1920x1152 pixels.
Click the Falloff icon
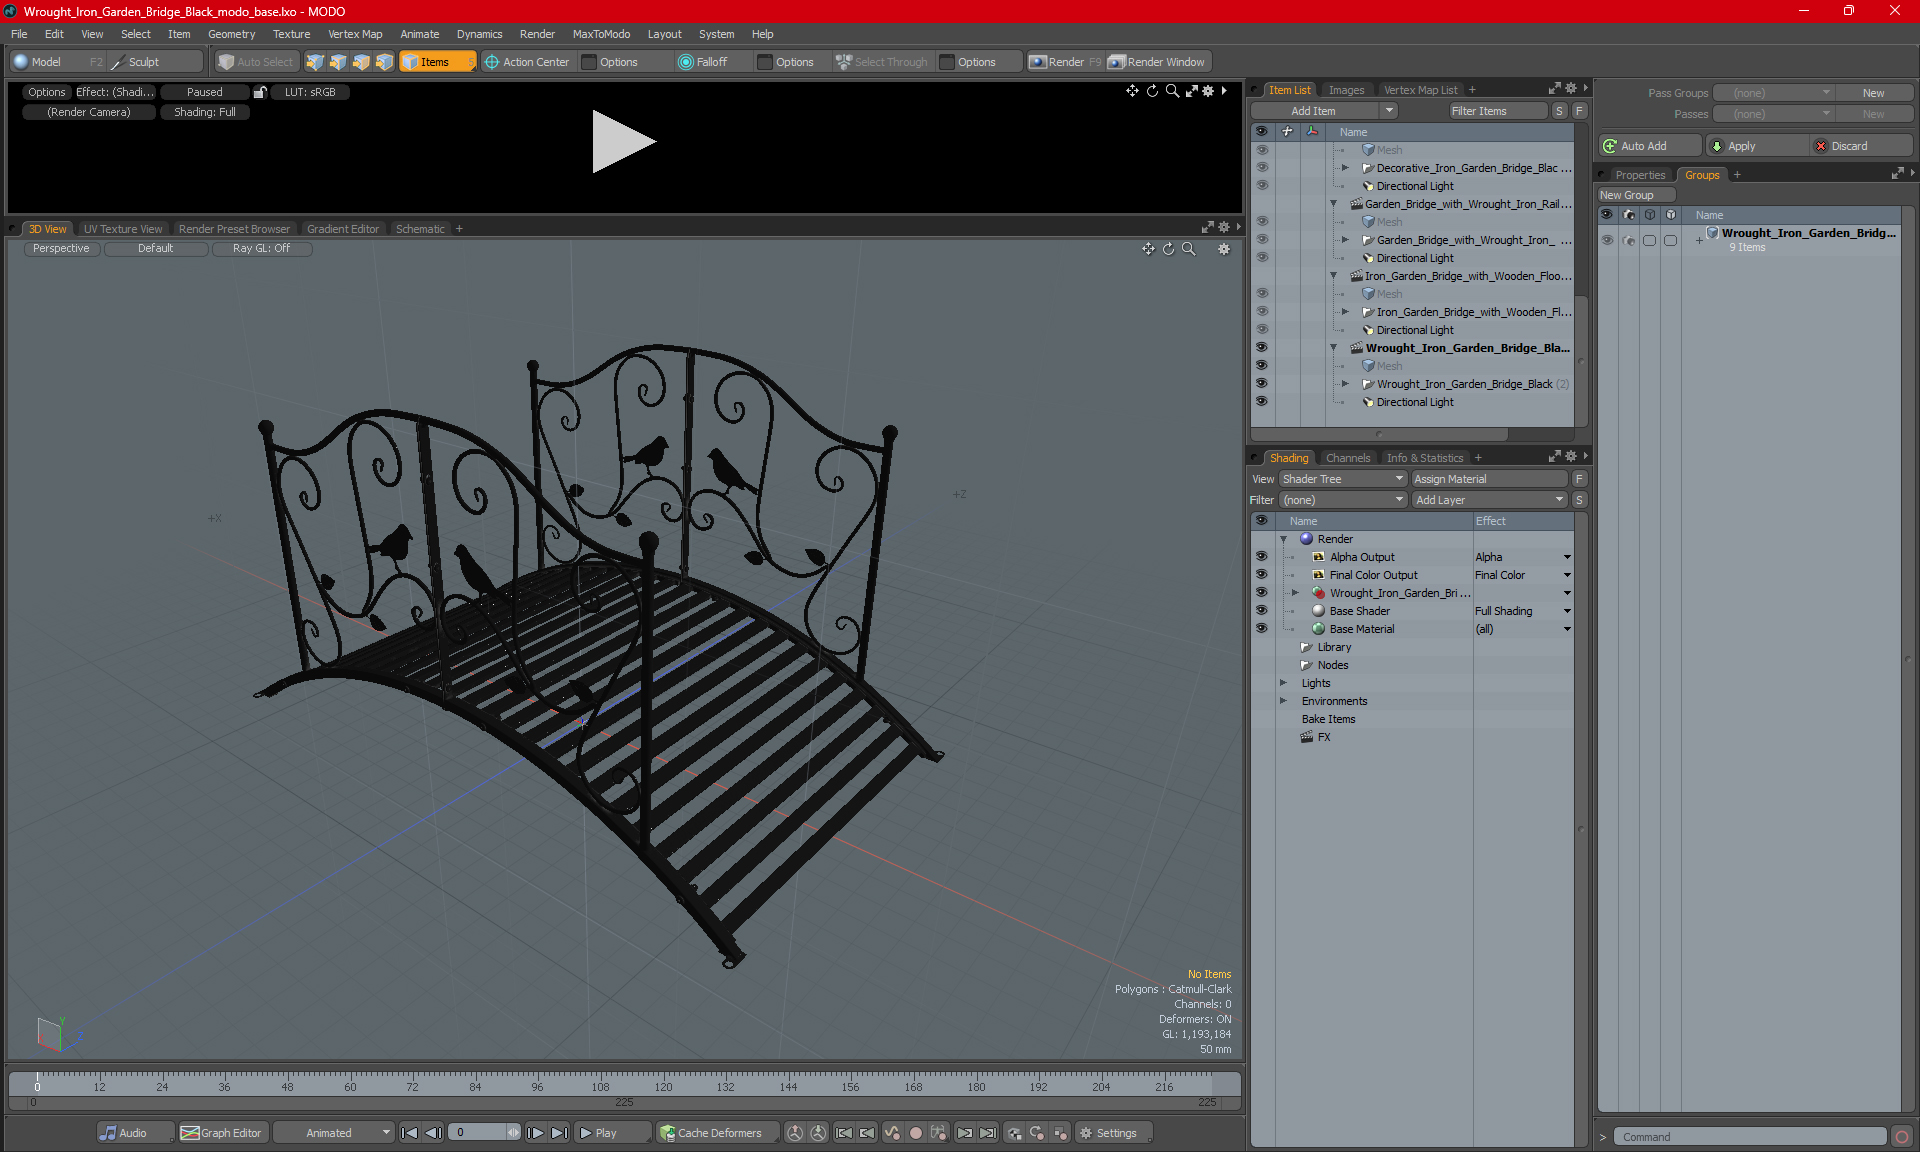686,62
